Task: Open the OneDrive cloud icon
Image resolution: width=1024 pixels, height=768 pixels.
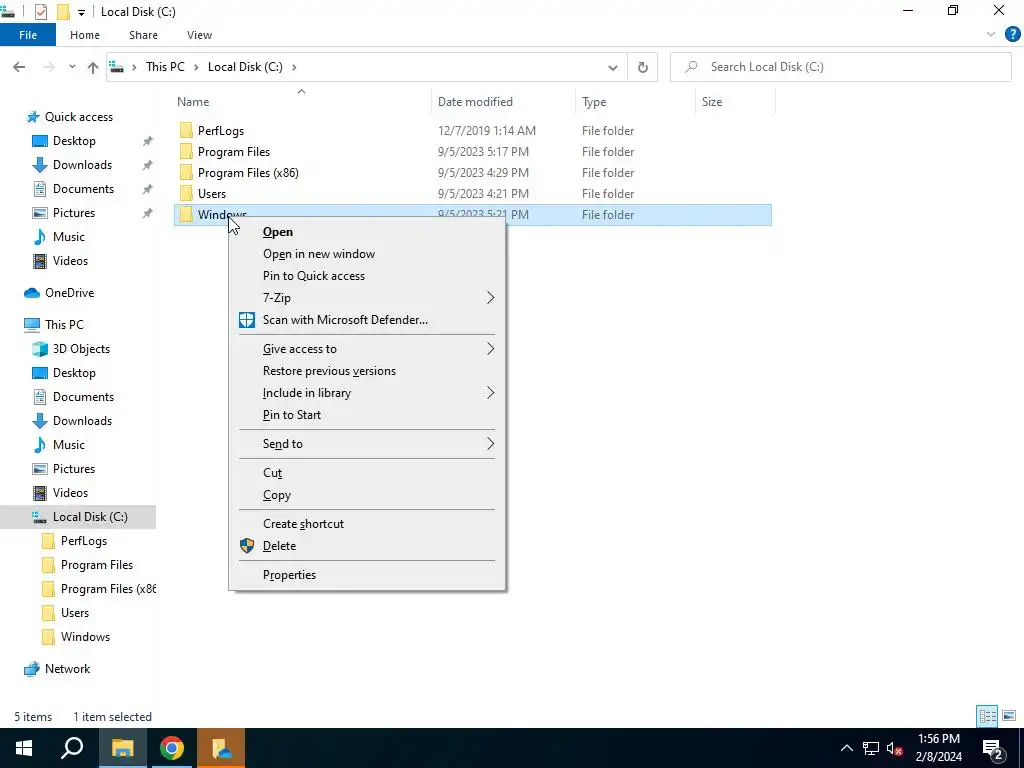Action: pos(32,293)
